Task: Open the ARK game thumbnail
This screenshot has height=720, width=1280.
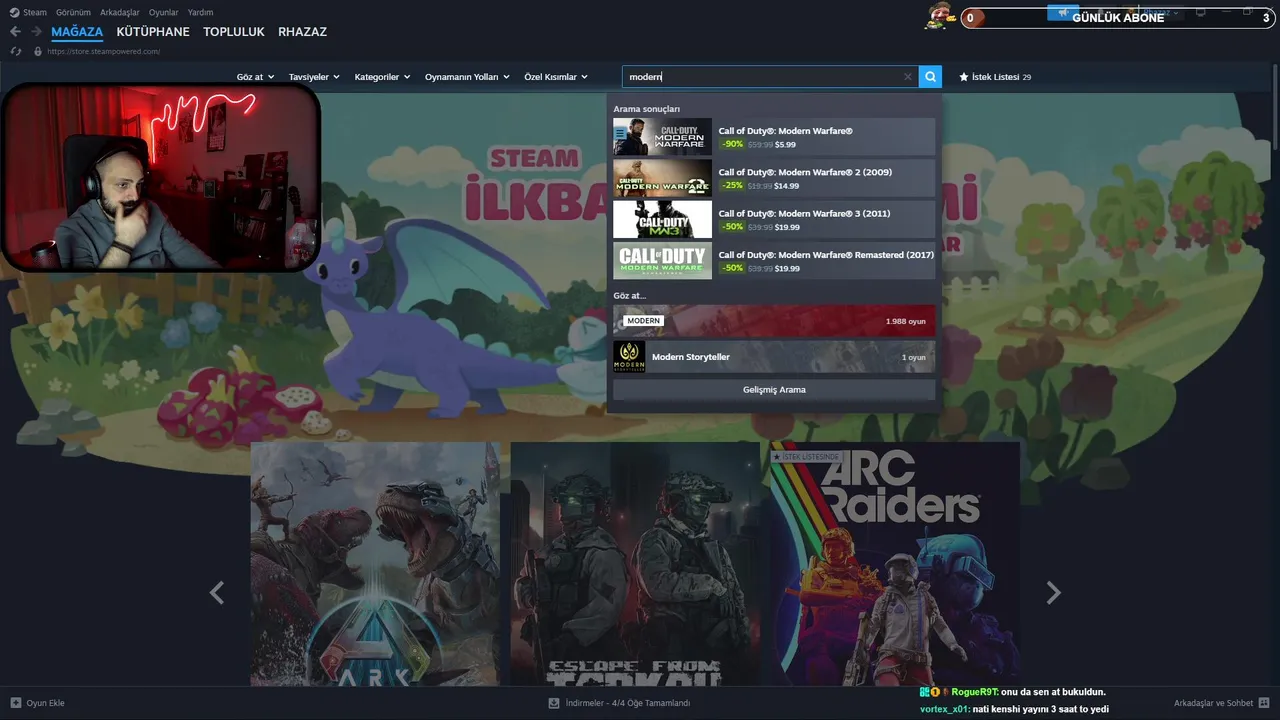Action: pyautogui.click(x=375, y=564)
